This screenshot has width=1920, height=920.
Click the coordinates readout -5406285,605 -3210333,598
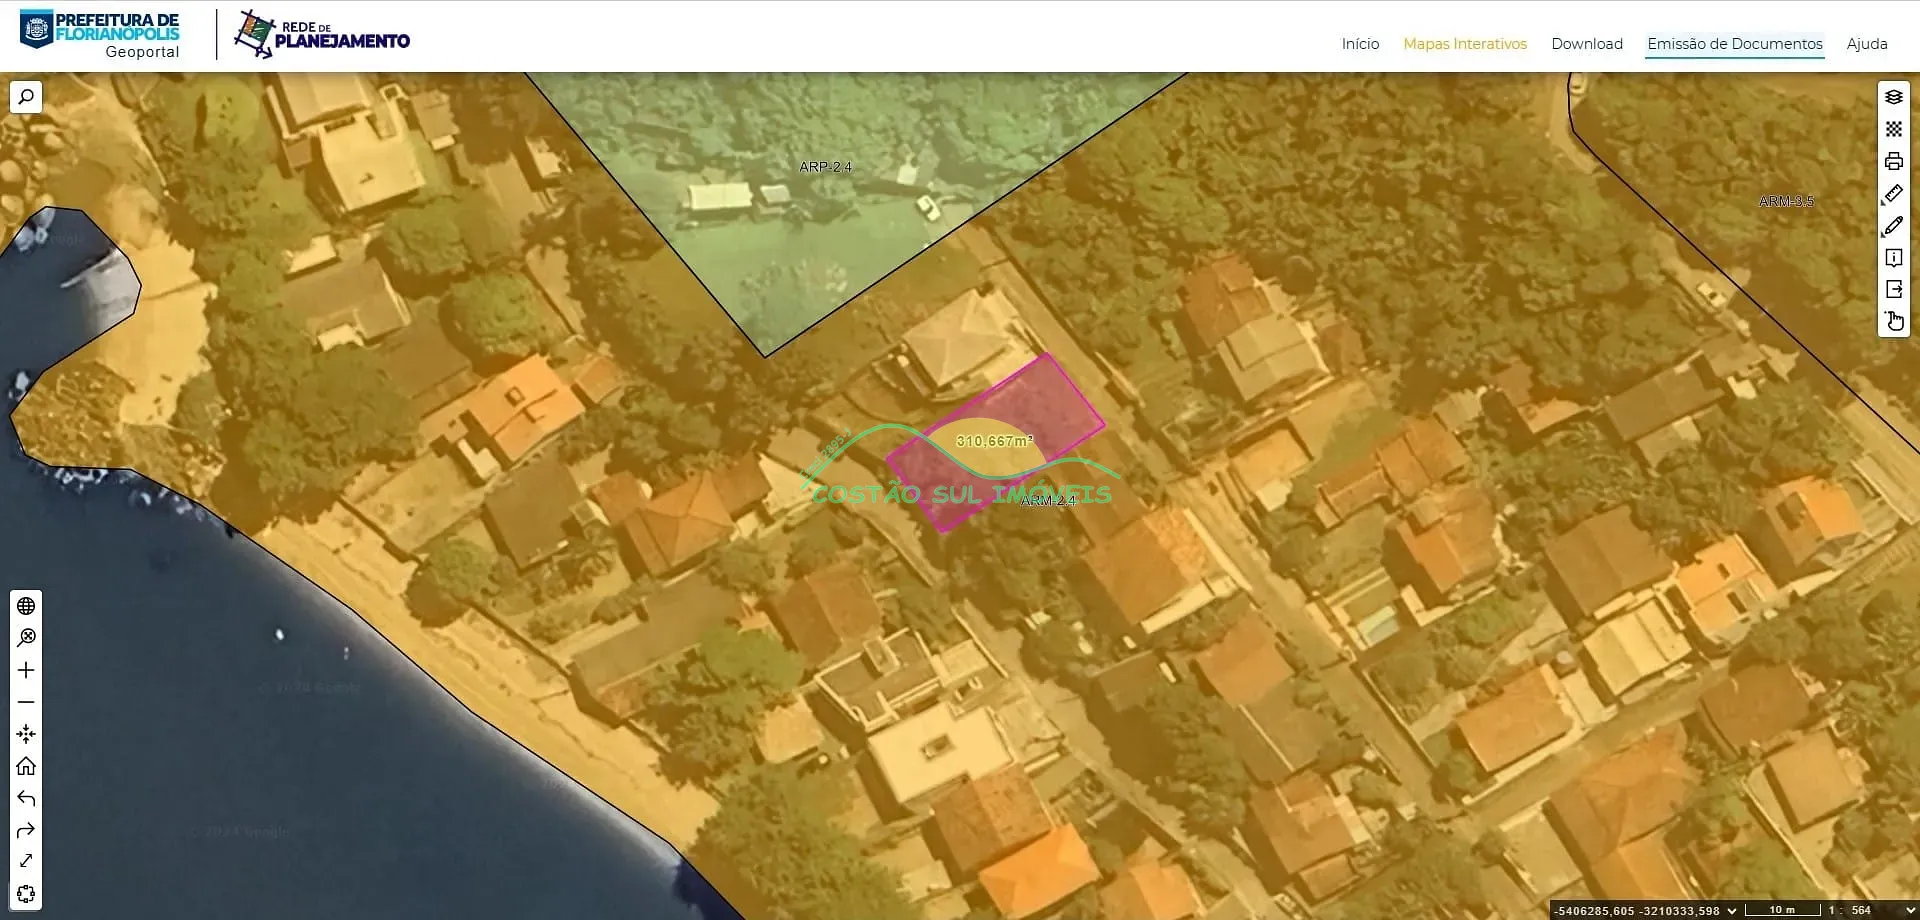coord(1637,911)
